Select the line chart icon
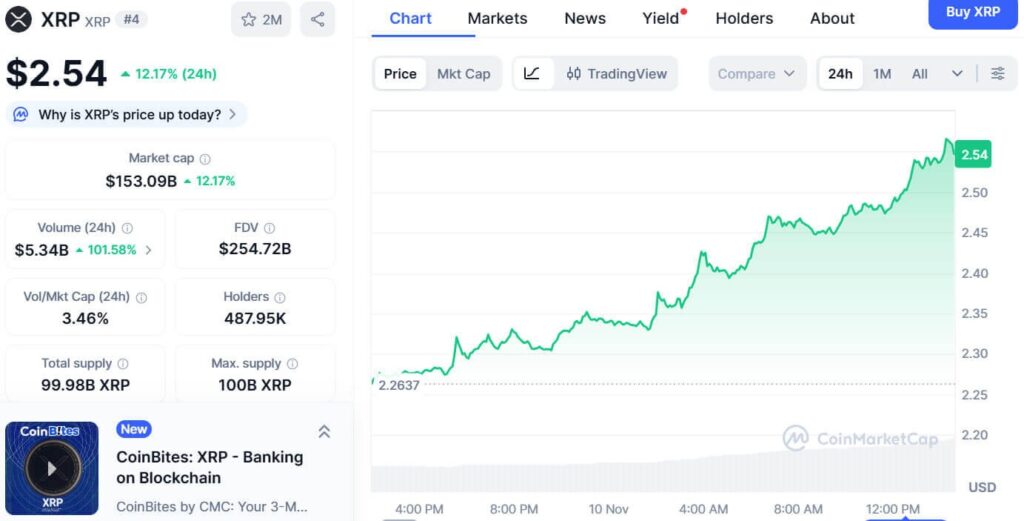The width and height of the screenshot is (1024, 521). click(x=532, y=73)
